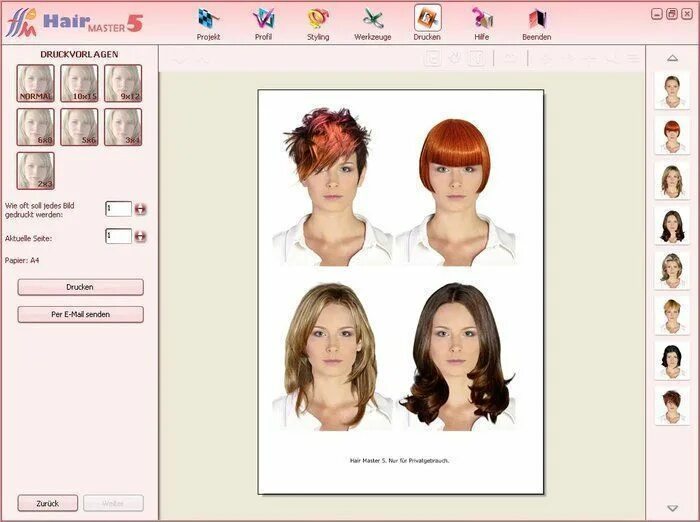Open the Werkzeuge tools section
Image resolution: width=700 pixels, height=522 pixels.
[373, 22]
